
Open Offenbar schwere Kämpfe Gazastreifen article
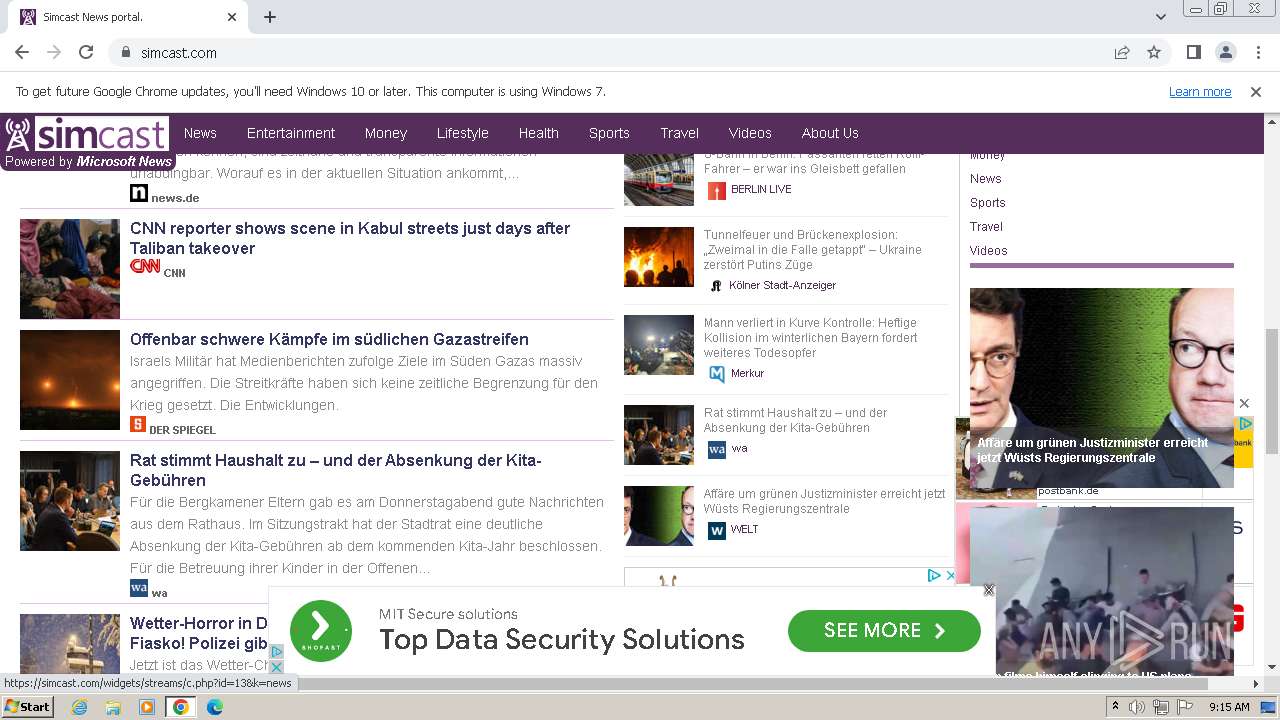[329, 340]
